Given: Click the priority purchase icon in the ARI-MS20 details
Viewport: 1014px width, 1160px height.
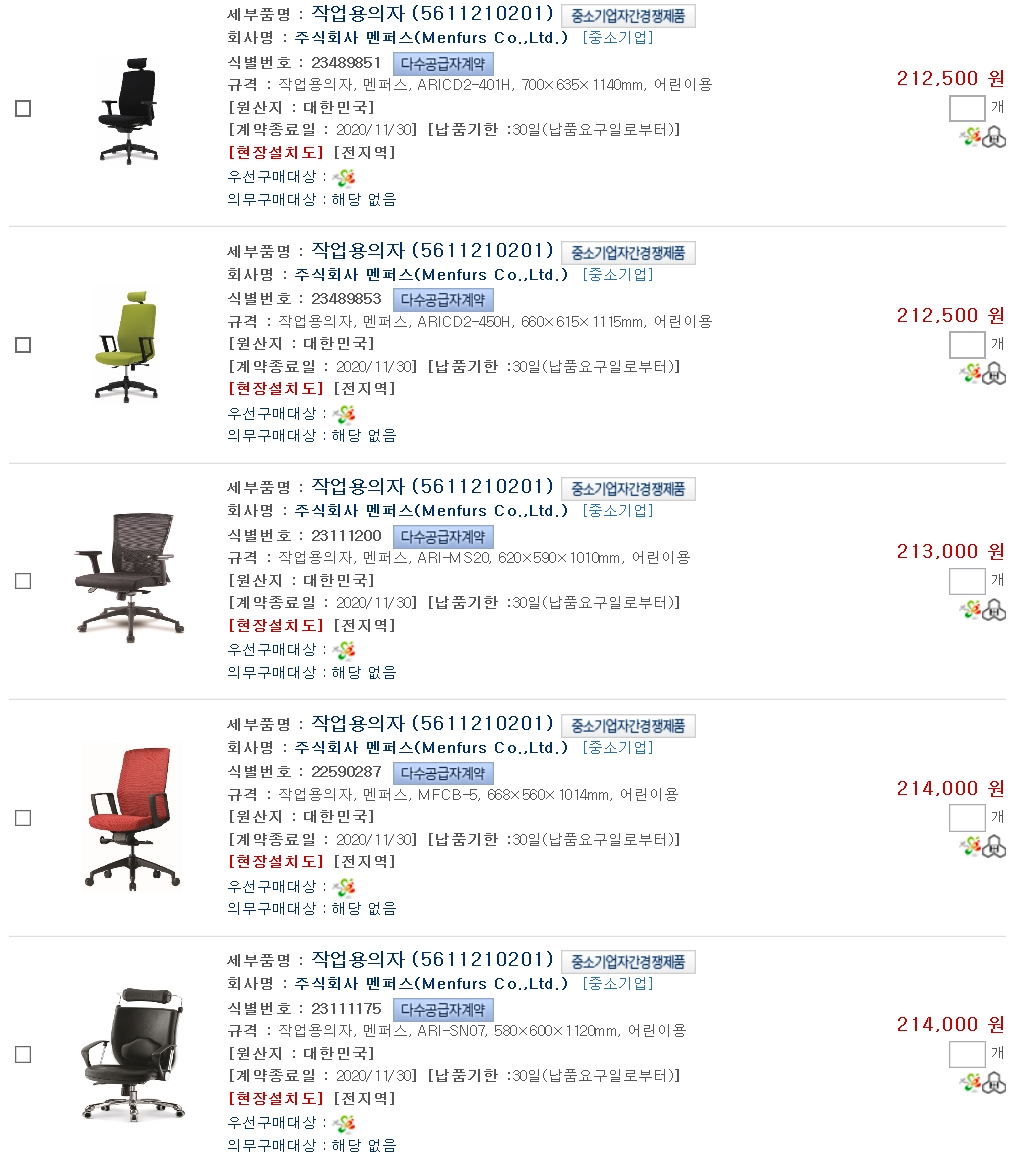Looking at the screenshot, I should point(344,650).
